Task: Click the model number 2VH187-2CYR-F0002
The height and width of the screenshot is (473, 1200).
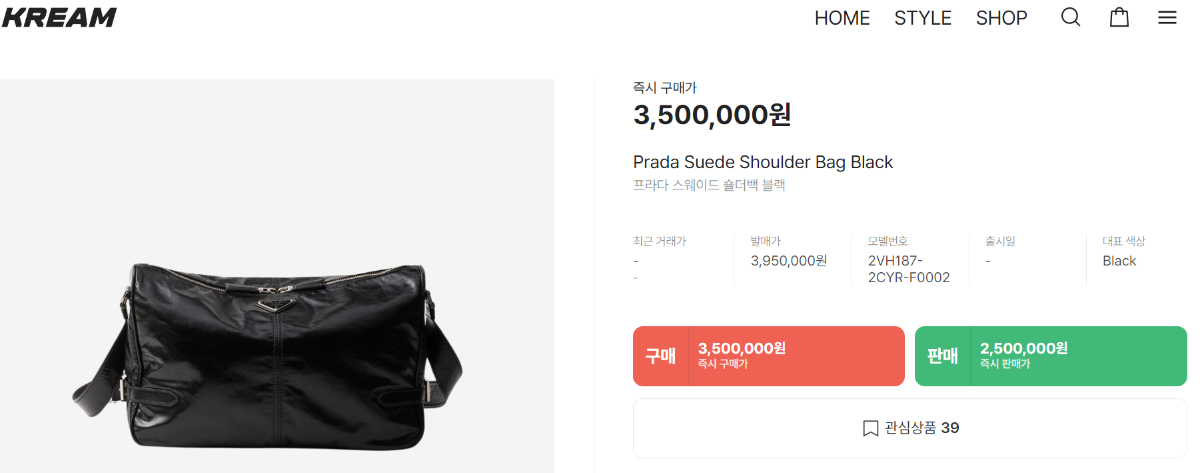Action: [909, 269]
